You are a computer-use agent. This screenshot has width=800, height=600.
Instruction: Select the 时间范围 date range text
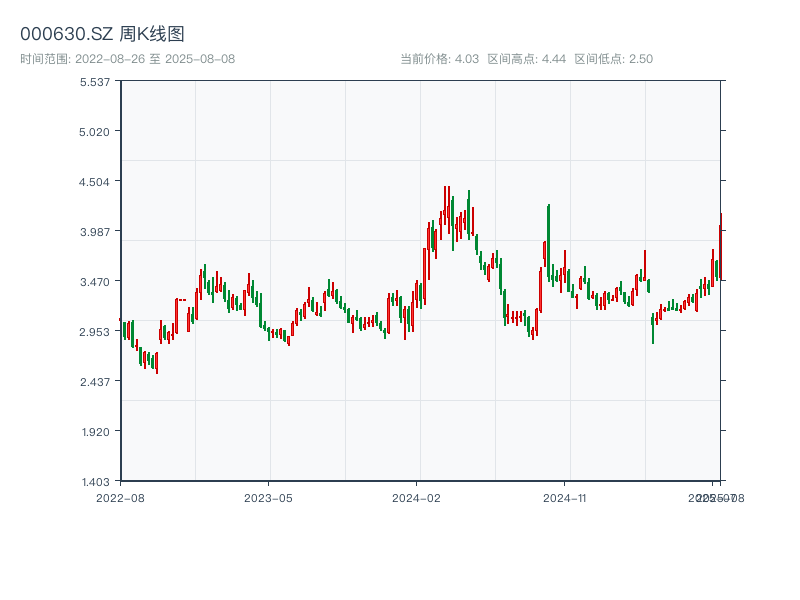pos(127,59)
